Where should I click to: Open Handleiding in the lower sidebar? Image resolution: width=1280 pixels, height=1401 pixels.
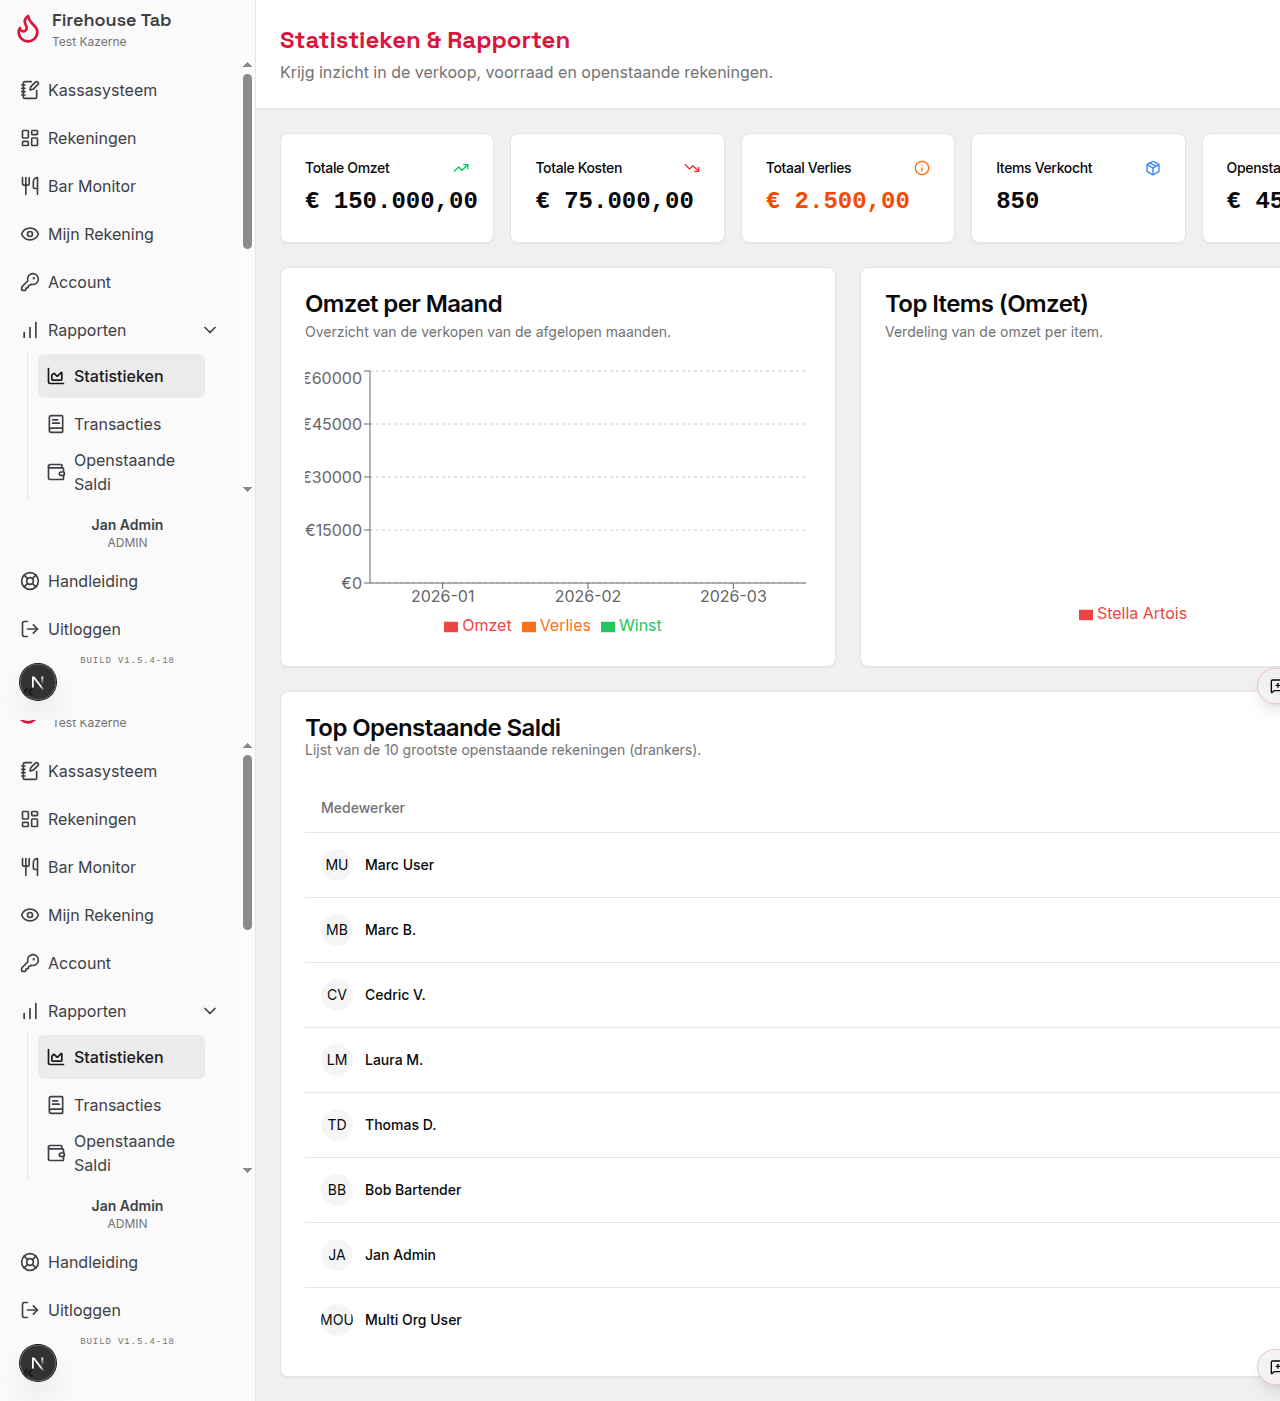pyautogui.click(x=118, y=1262)
